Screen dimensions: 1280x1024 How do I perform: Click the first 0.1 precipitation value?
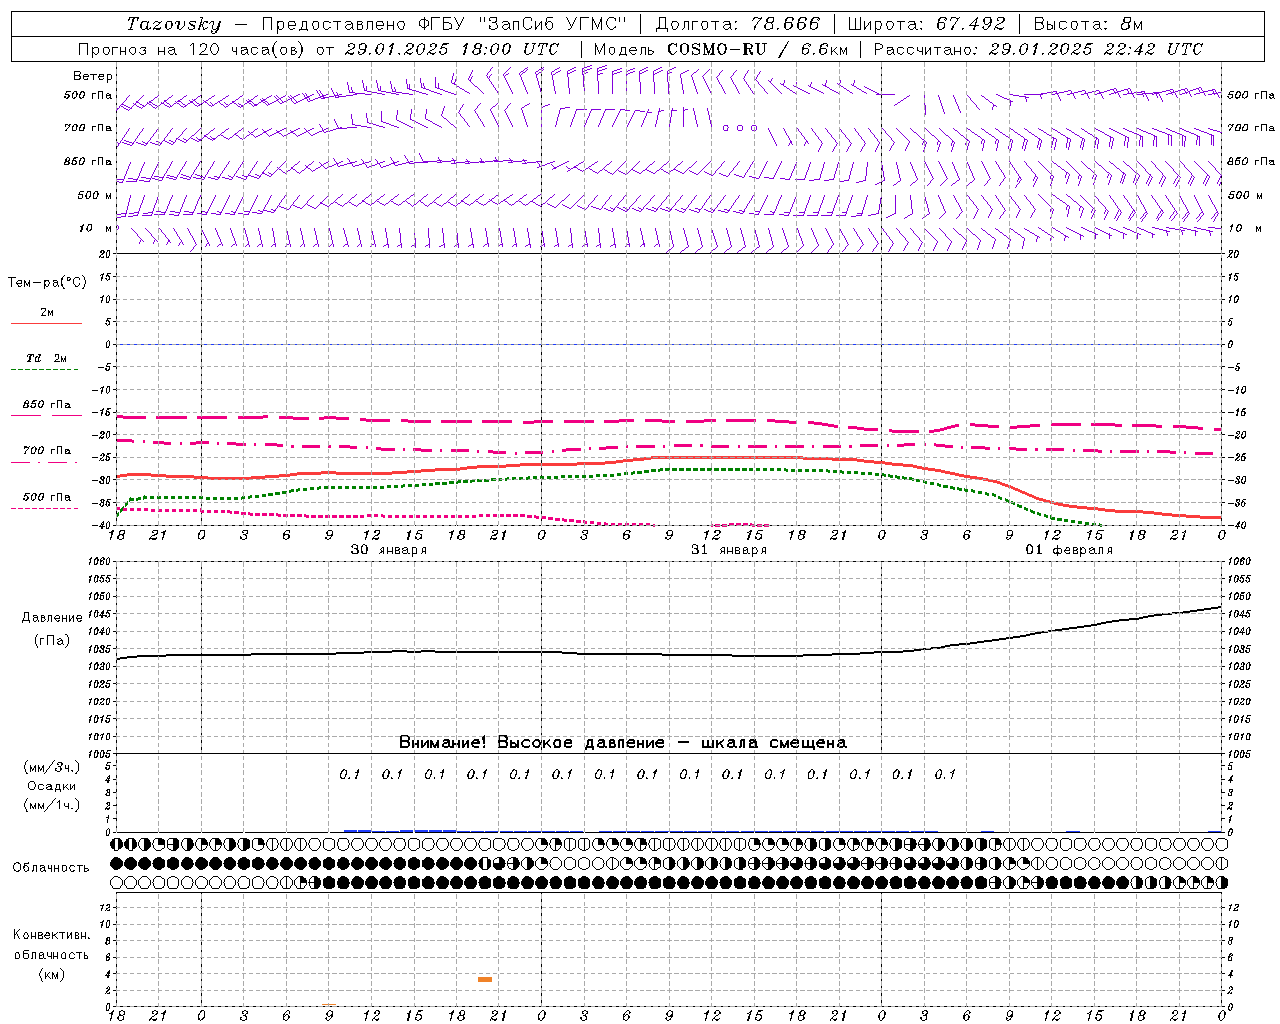click(x=349, y=774)
